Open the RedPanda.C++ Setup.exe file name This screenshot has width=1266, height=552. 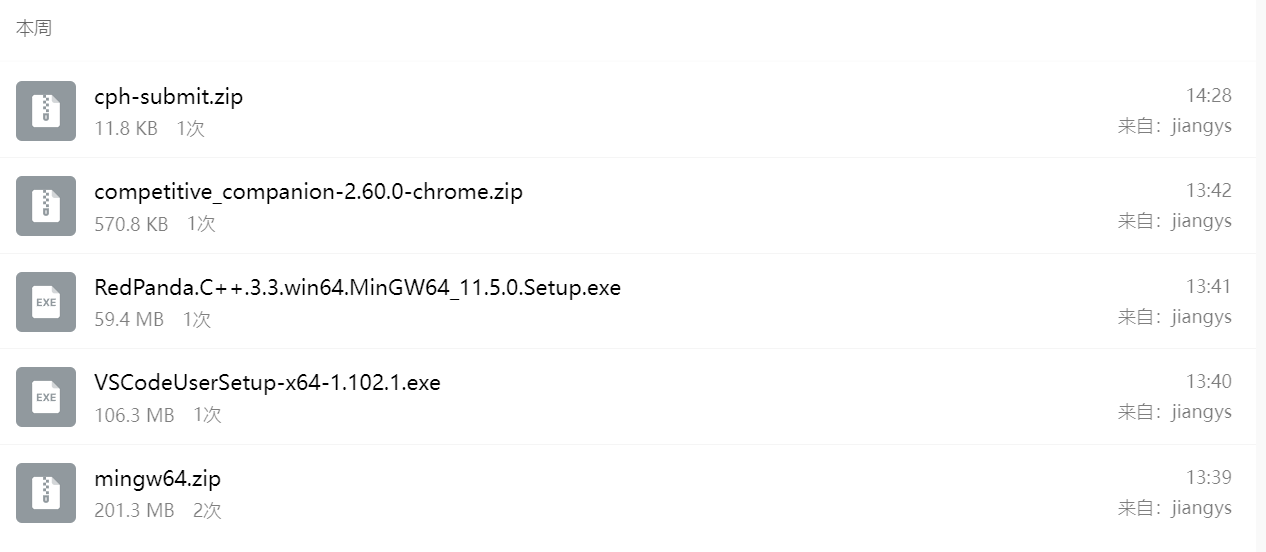click(x=357, y=288)
